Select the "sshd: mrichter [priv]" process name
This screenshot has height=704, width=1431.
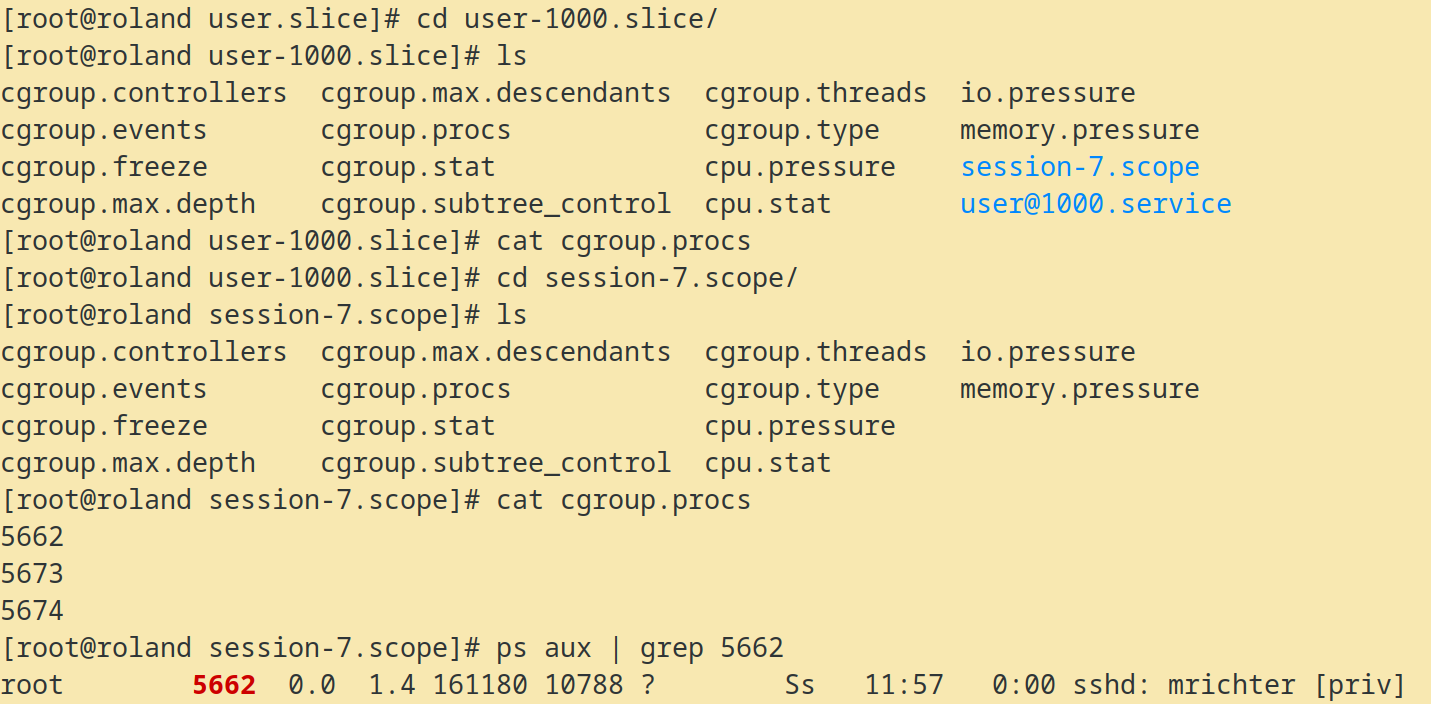click(1239, 685)
